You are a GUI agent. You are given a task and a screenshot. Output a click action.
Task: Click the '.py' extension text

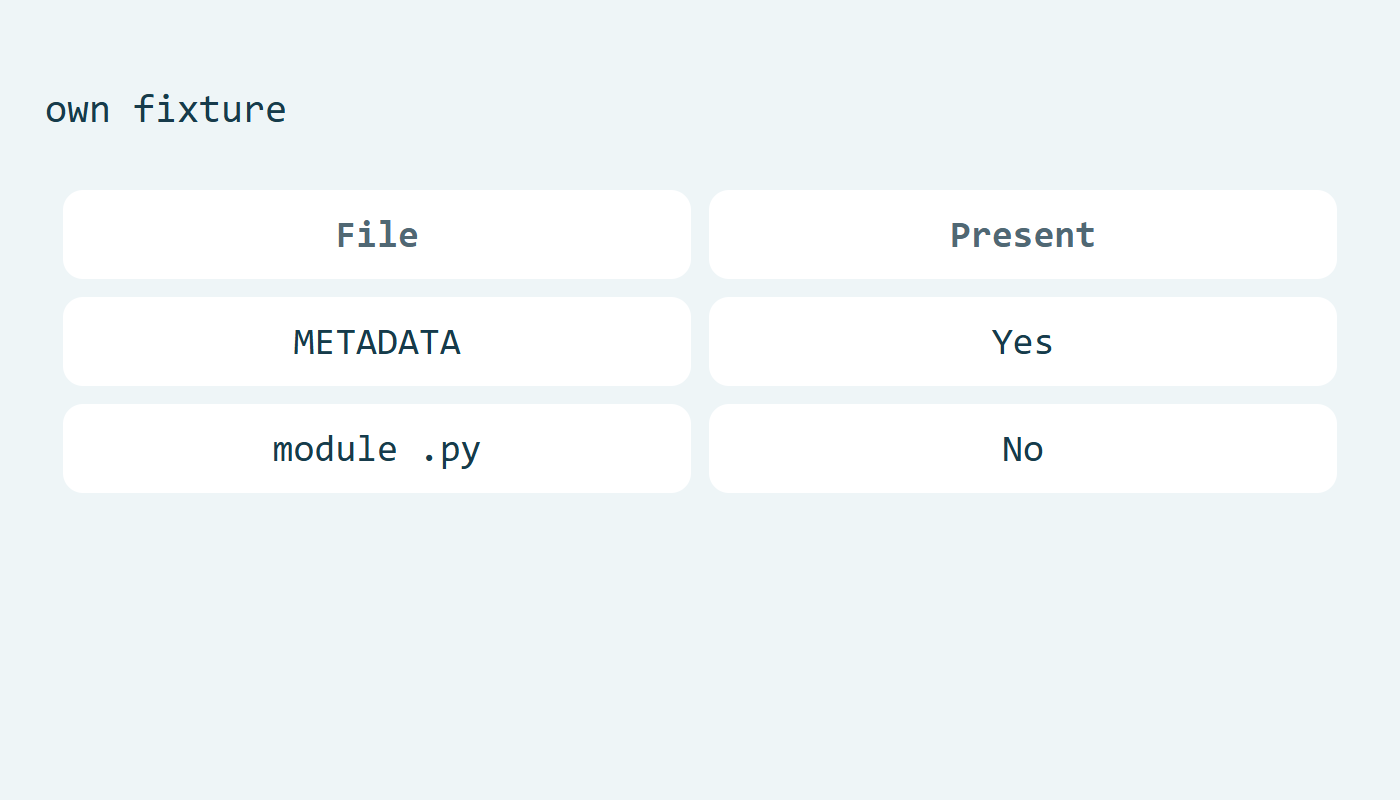450,451
